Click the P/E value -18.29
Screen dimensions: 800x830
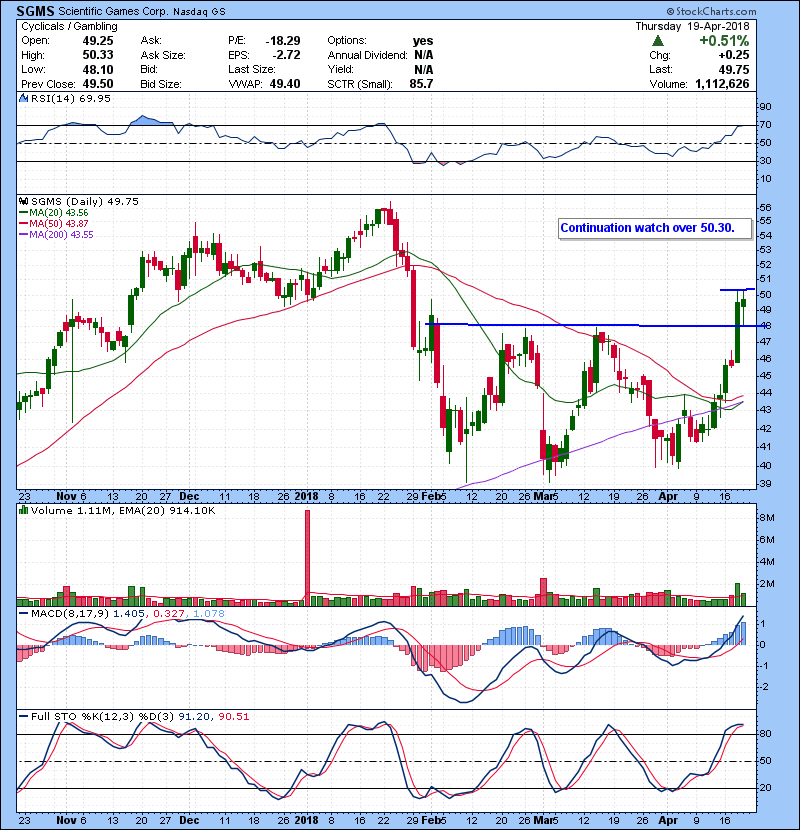point(283,41)
